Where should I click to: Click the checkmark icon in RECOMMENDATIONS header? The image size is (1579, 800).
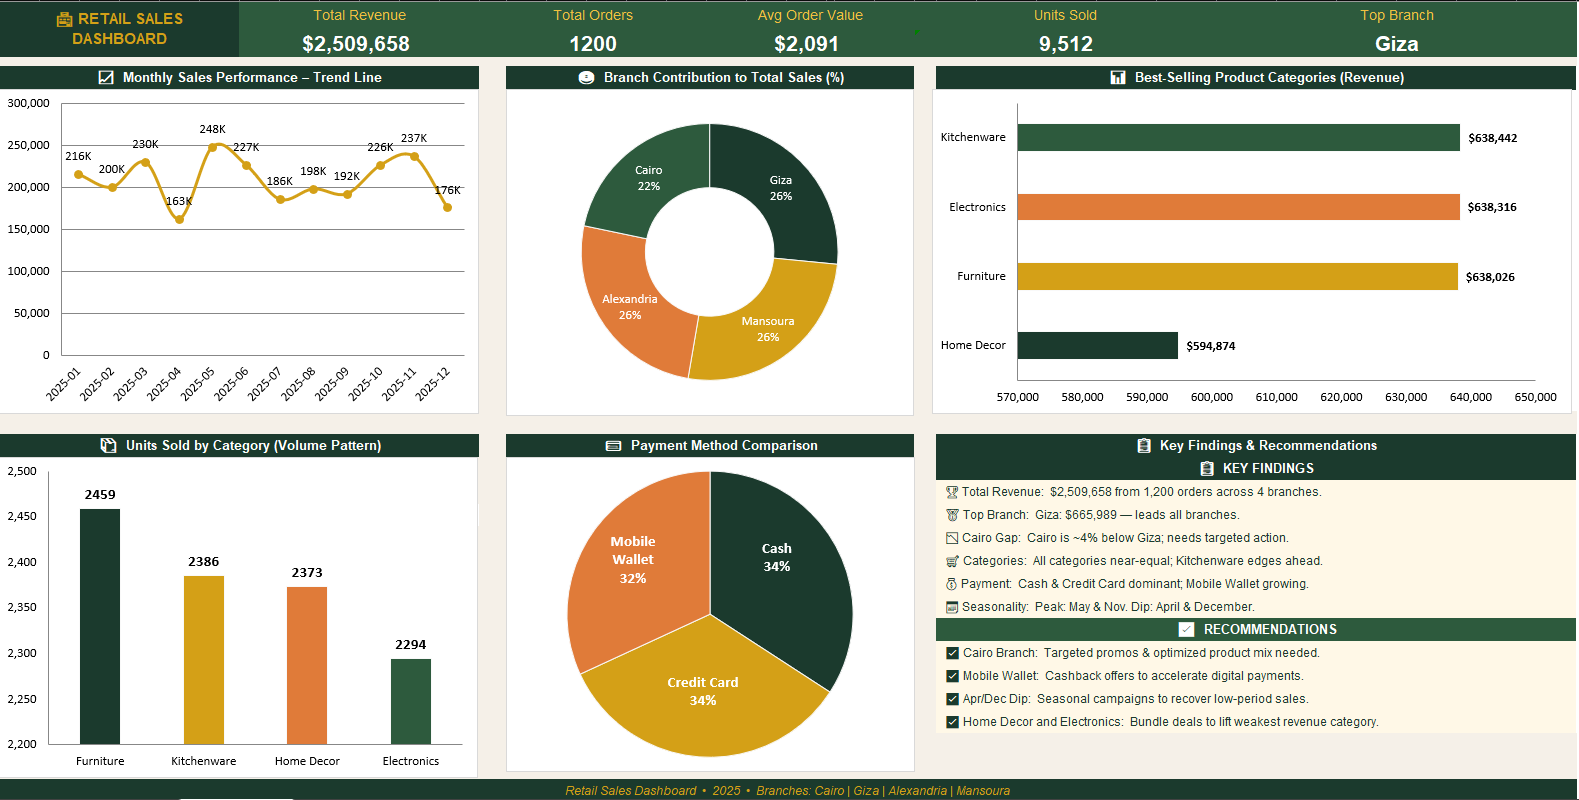1186,629
